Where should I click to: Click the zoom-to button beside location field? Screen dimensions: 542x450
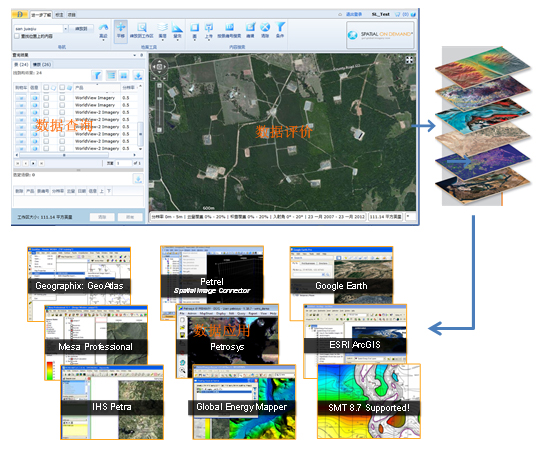pos(81,29)
